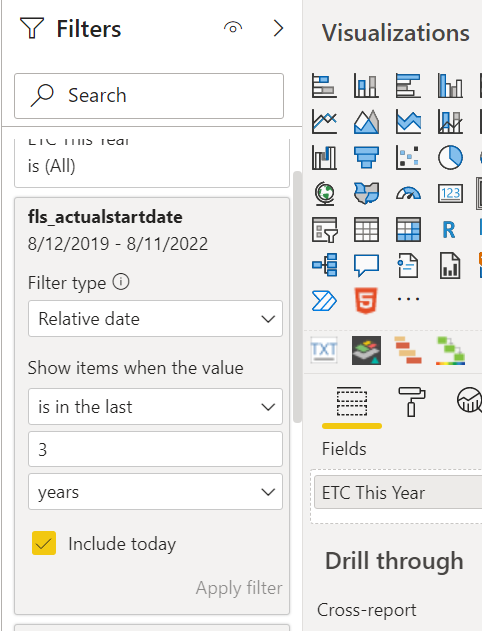Insert a Gauge visual

point(408,194)
